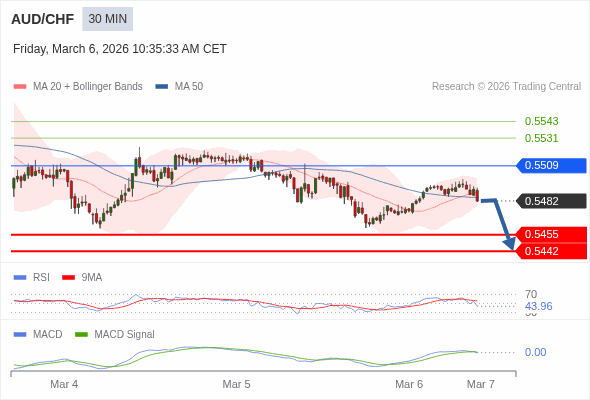Click the Research © 2026 Trading Central credit
590x400 pixels.
(506, 87)
